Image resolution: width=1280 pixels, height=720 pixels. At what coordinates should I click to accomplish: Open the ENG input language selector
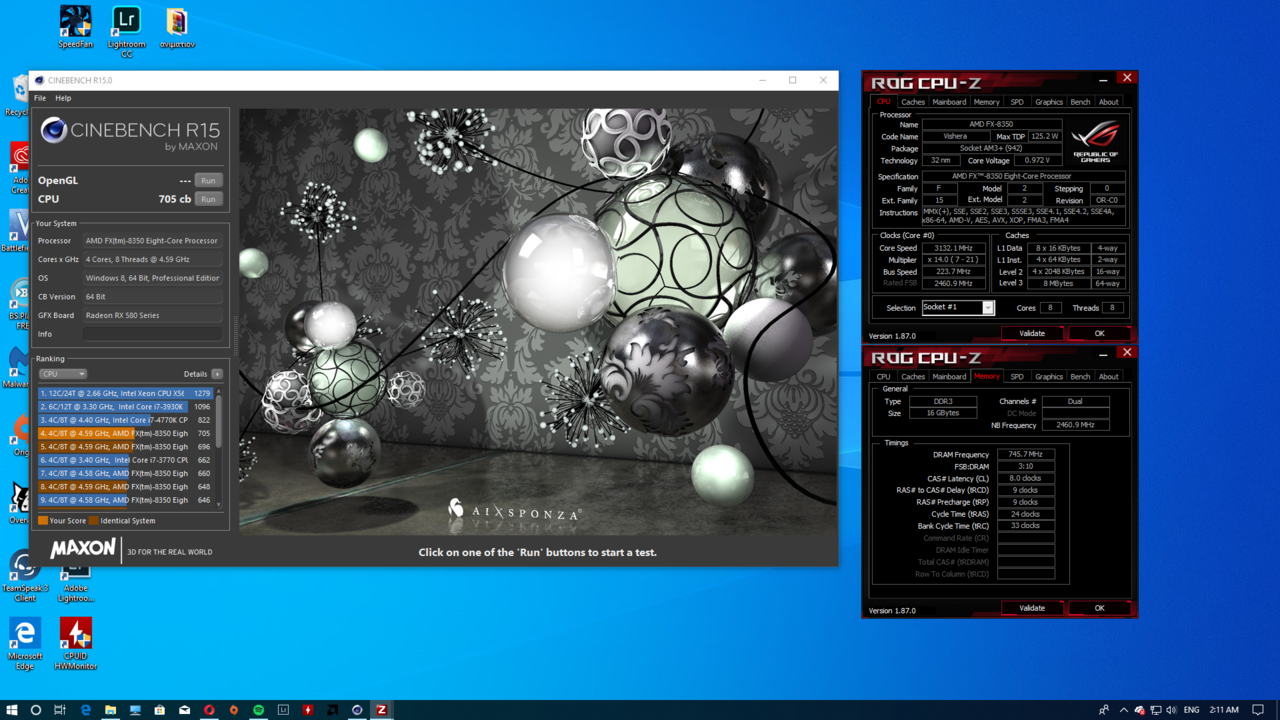click(x=1191, y=710)
